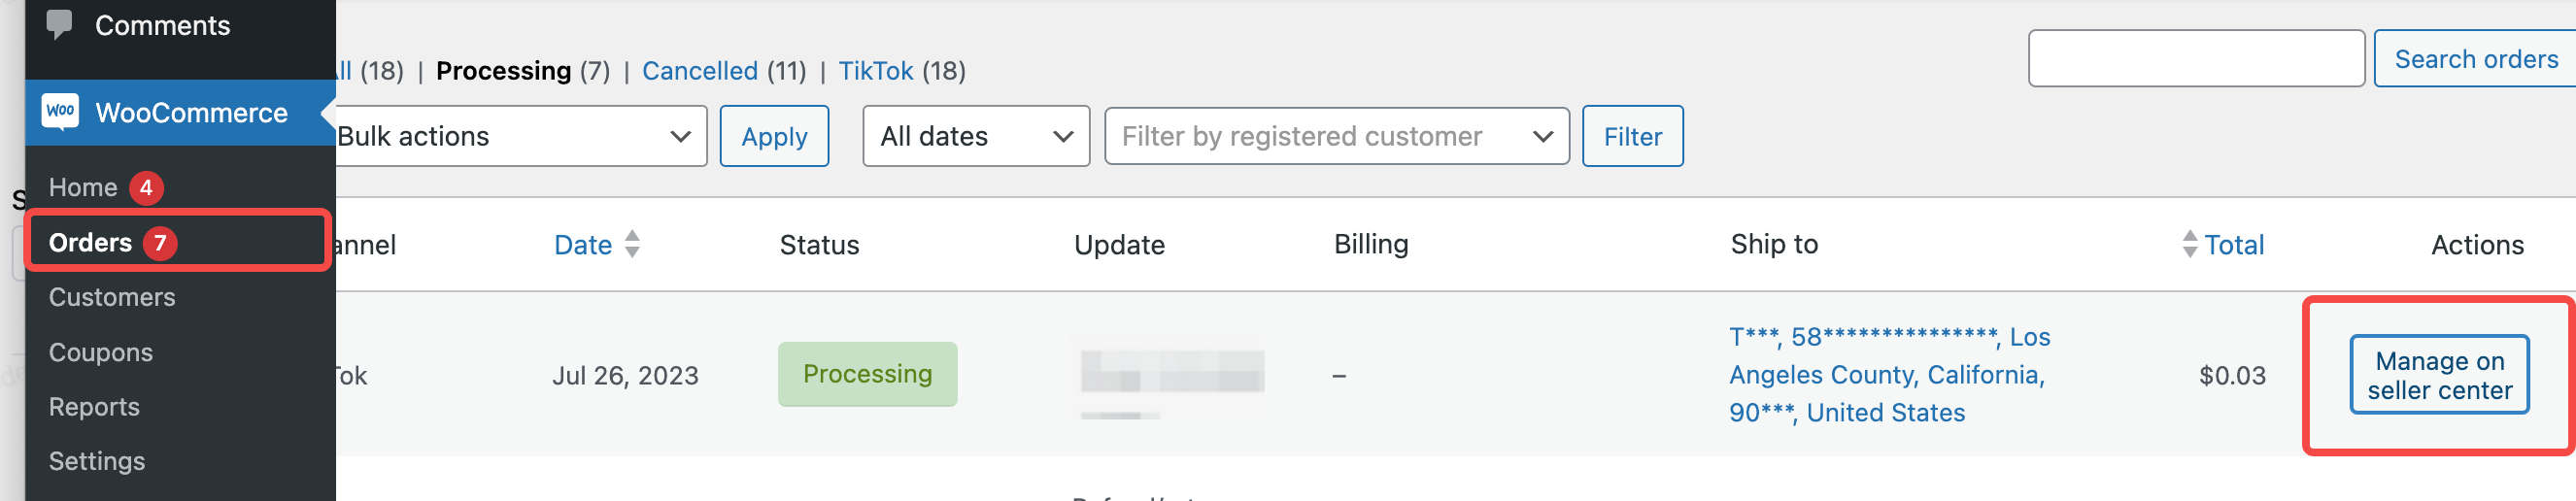Screen dimensions: 2576x501
Task: Open WooCommerce Settings menu item
Action: click(97, 461)
